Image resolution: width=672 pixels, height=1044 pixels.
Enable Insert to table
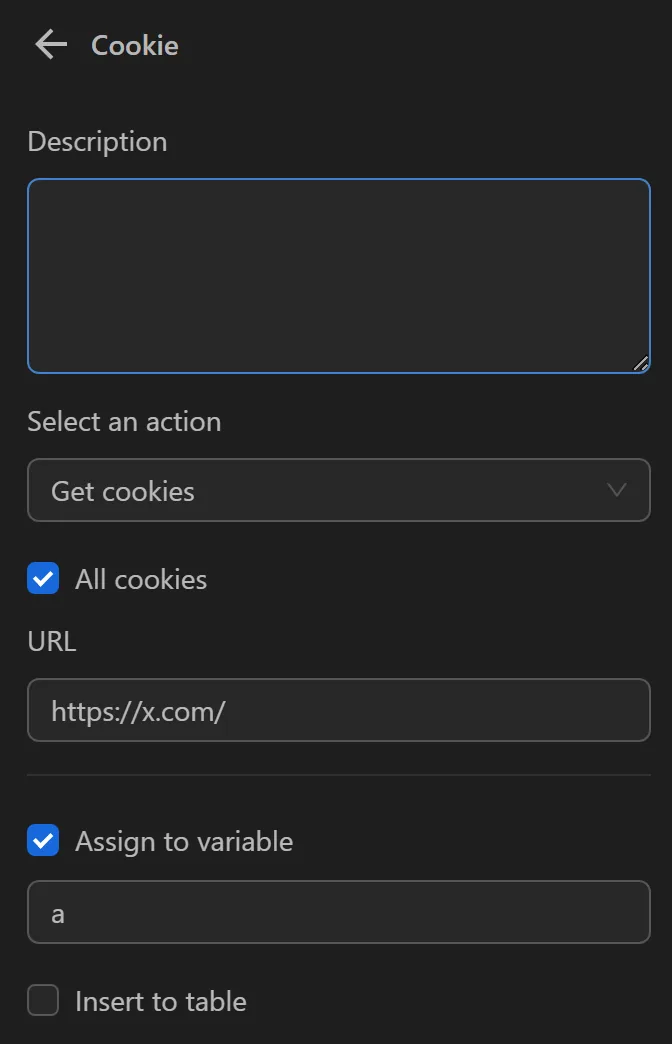click(x=43, y=1001)
